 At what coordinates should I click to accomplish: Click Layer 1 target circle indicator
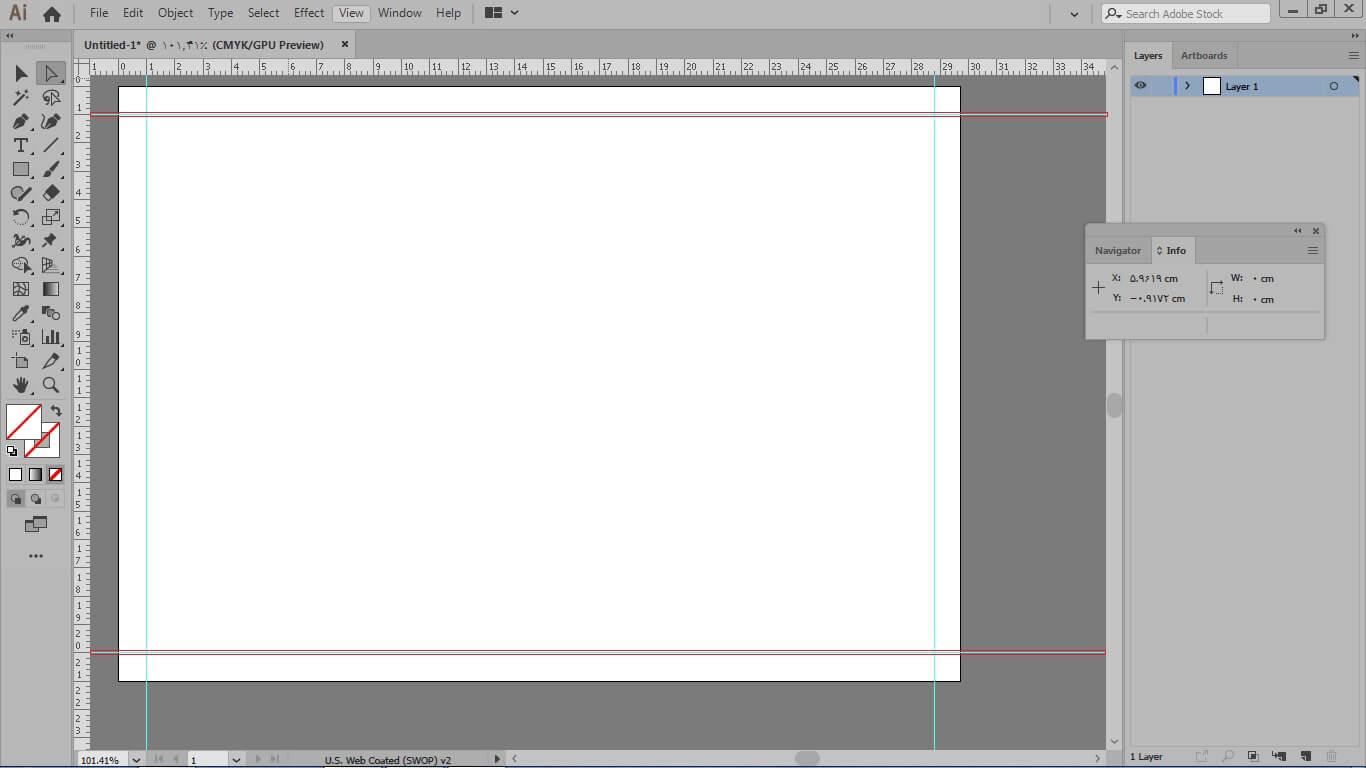pos(1333,87)
